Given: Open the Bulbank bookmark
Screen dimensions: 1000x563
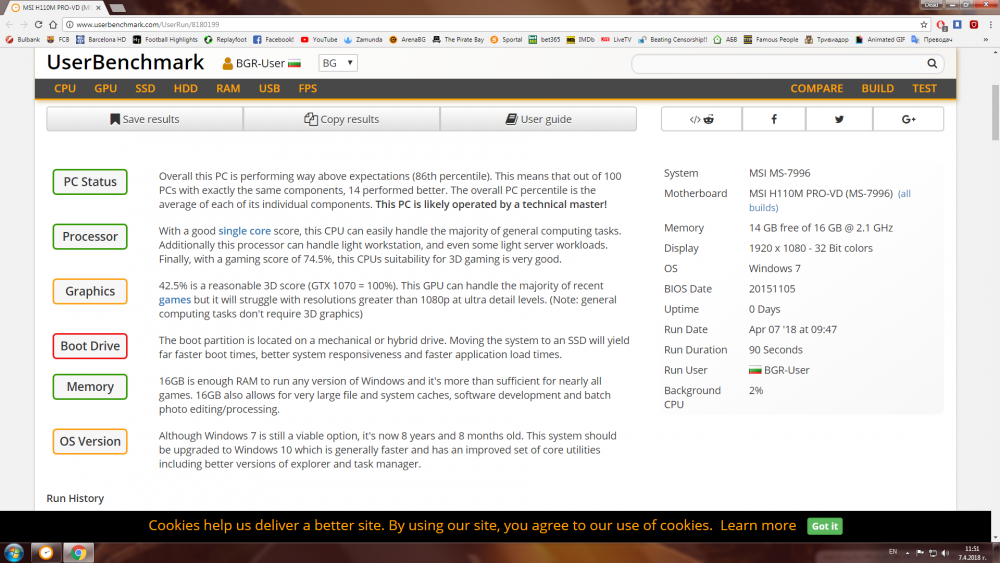Looking at the screenshot, I should 23,40.
